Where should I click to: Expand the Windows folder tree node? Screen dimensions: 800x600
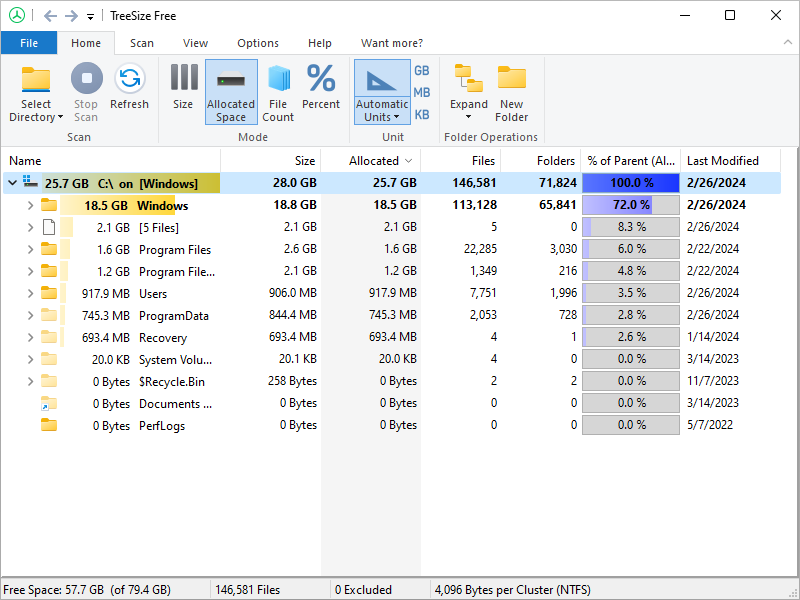coord(30,206)
